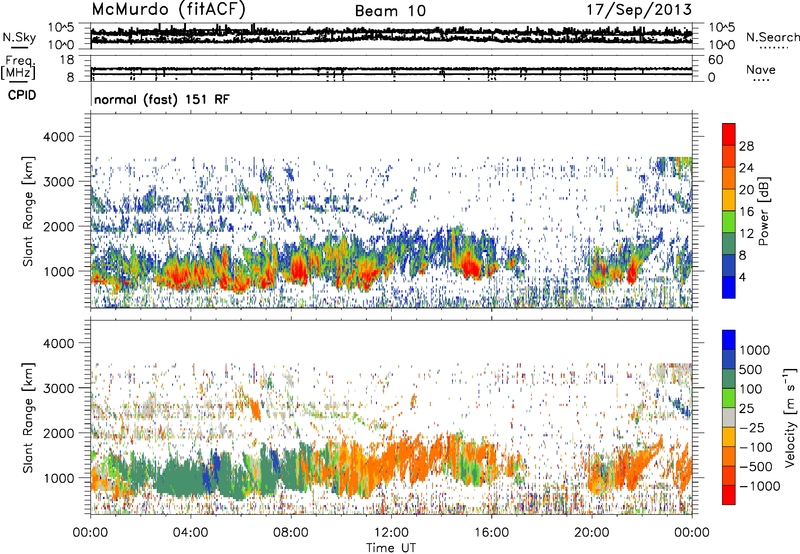Image resolution: width=800 pixels, height=554 pixels.
Task: Click the '500' label on Velocity color bar
Action: click(x=752, y=370)
